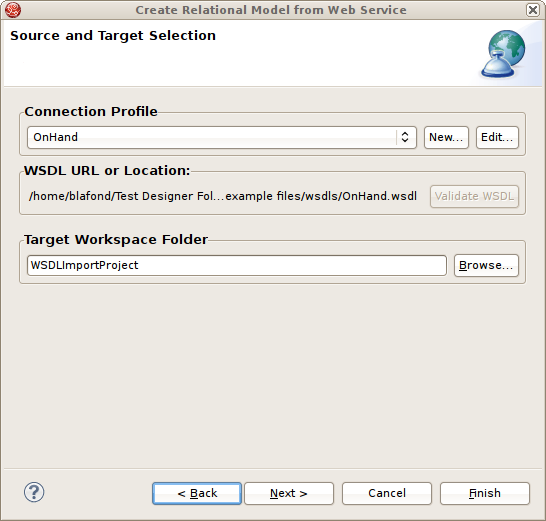Go to the previous page with Back
Viewport: 546px width, 521px height.
pos(197,493)
